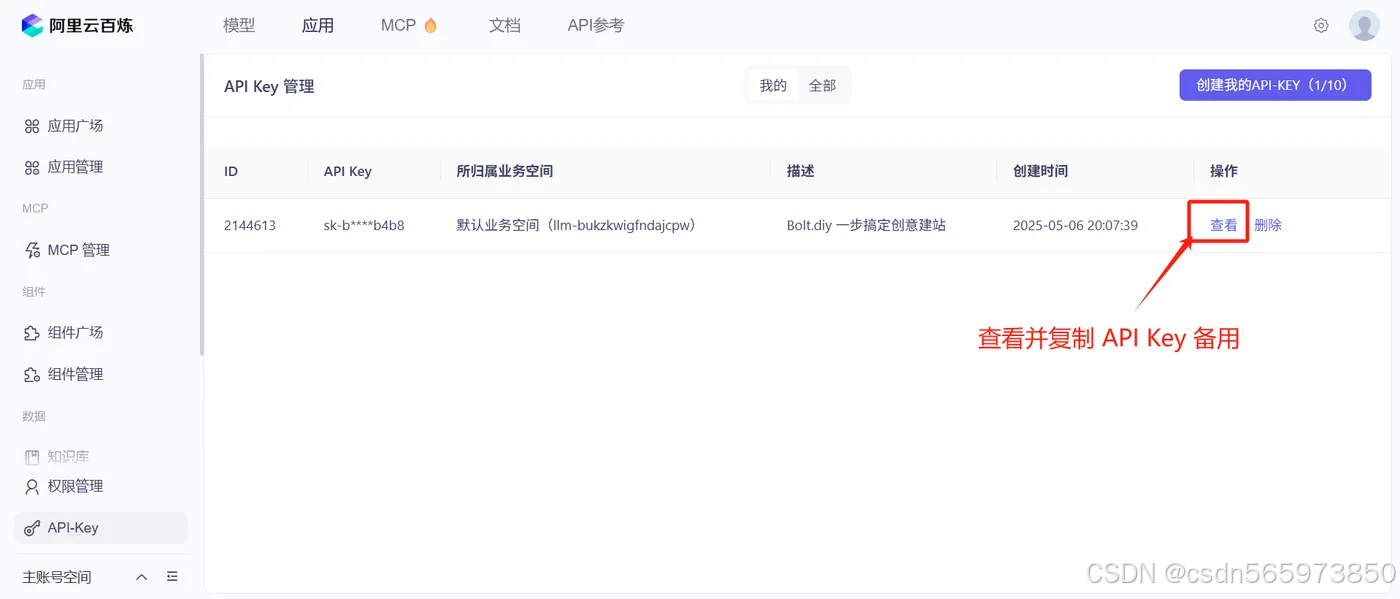Viewport: 1400px width, 599px height.
Task: Click the 知识库 book icon
Action: tap(32, 457)
